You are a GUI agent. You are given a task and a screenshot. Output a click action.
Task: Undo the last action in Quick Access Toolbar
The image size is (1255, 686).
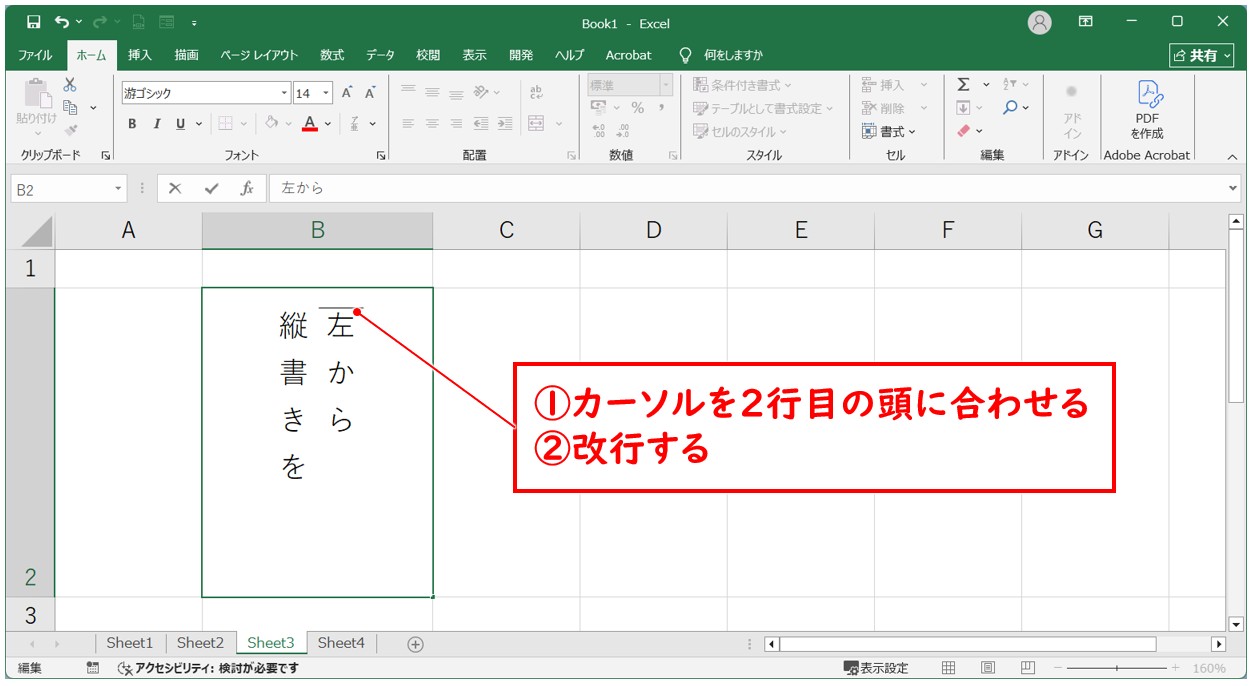click(62, 22)
